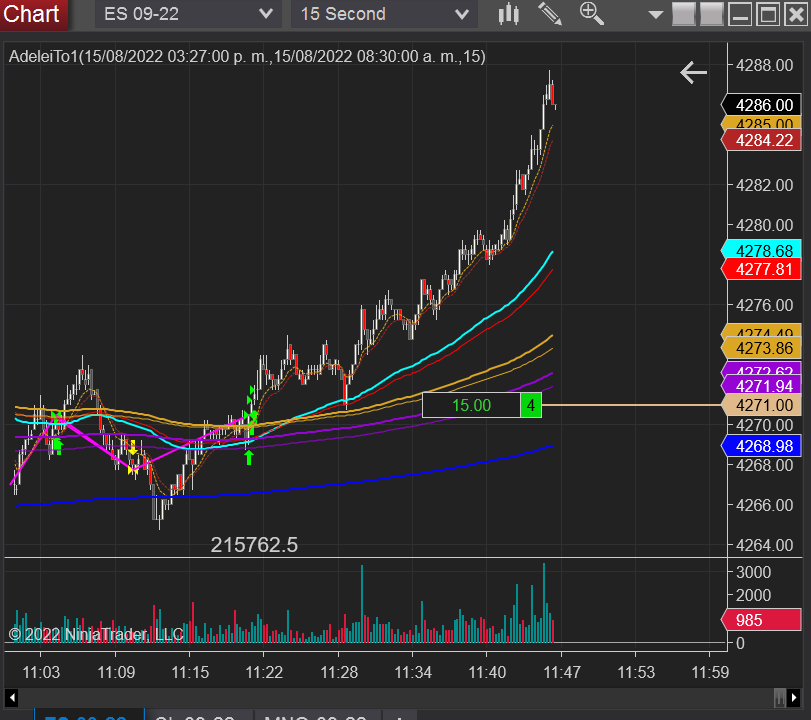Click the green up-arrow signal near 11:22
Image resolution: width=811 pixels, height=720 pixels.
249,457
